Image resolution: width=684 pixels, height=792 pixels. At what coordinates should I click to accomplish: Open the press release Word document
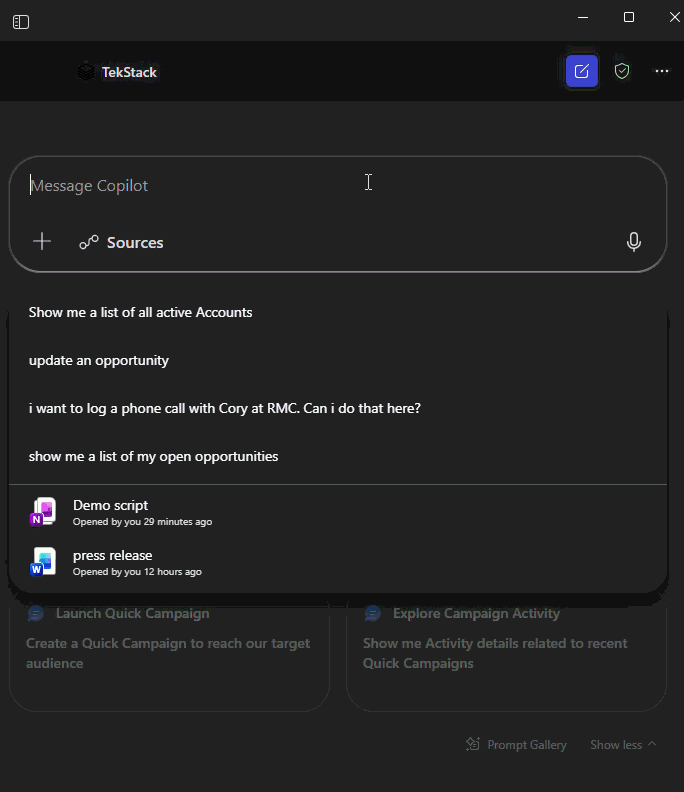(x=338, y=562)
